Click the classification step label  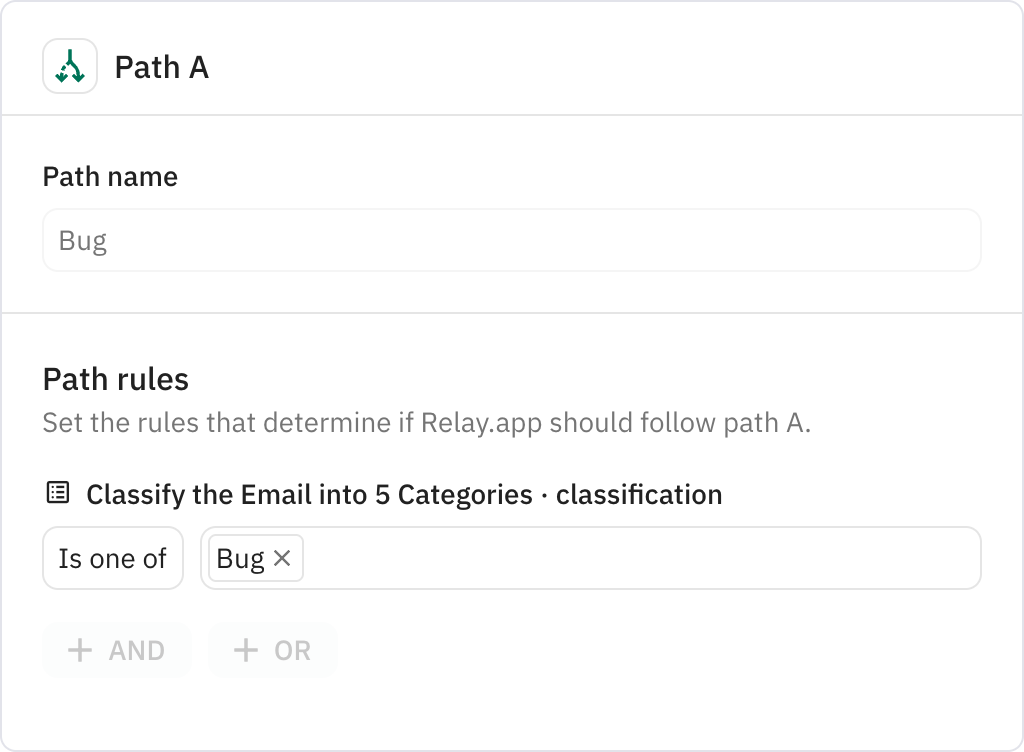click(640, 493)
